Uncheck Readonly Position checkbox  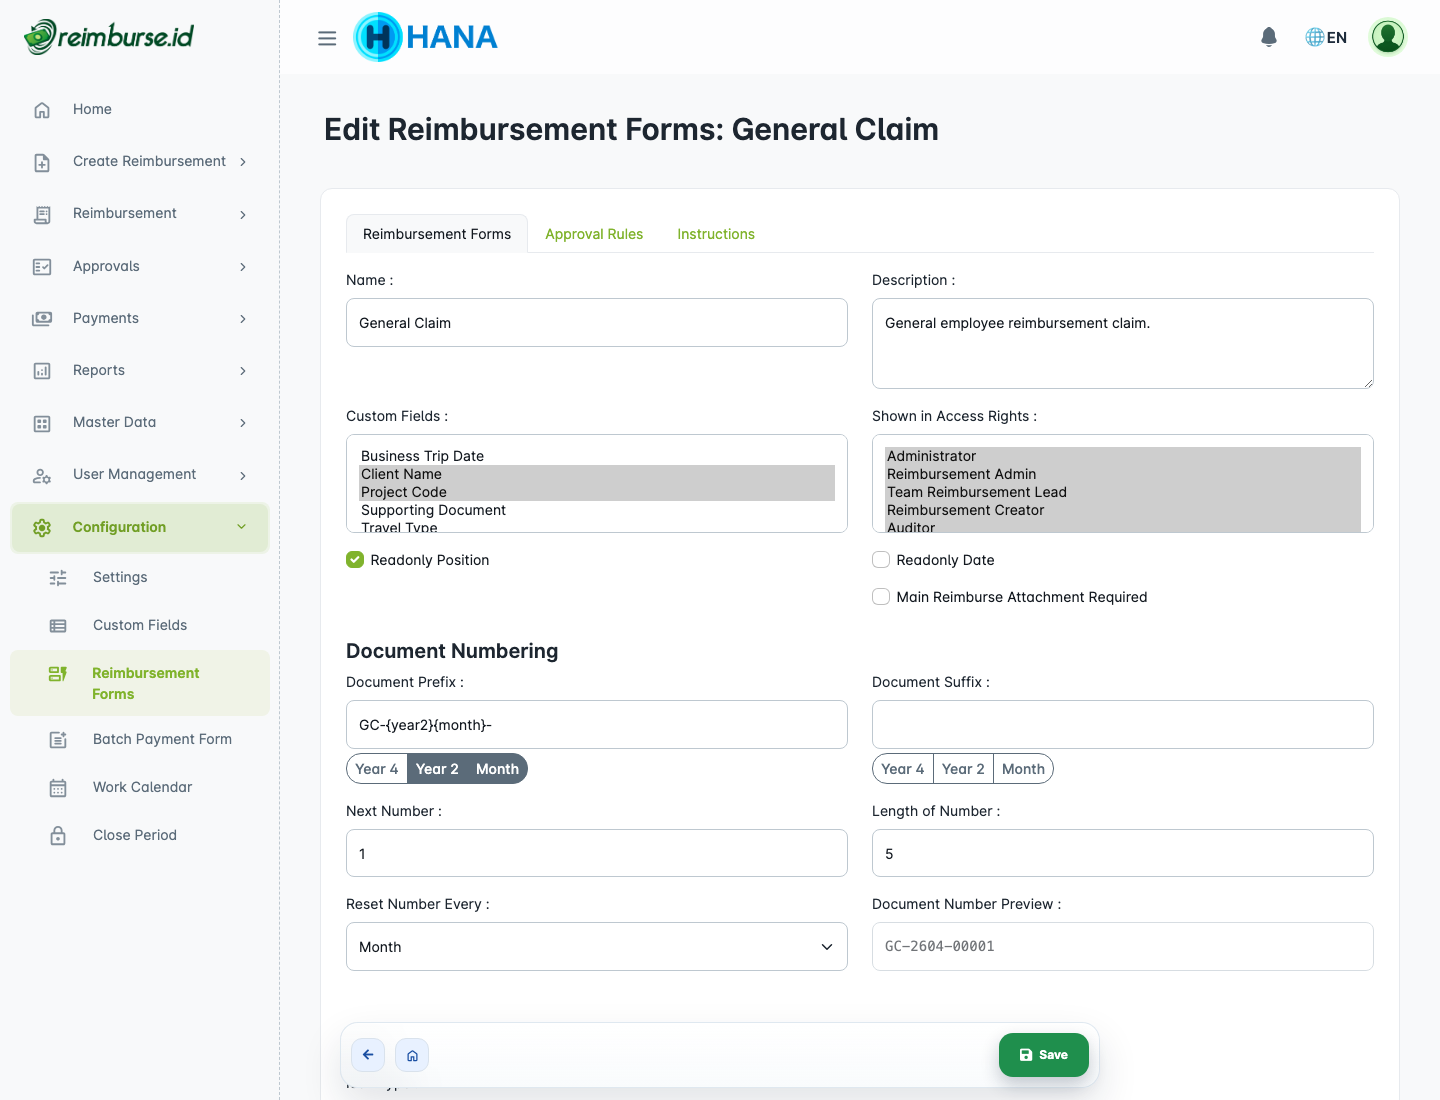(355, 560)
